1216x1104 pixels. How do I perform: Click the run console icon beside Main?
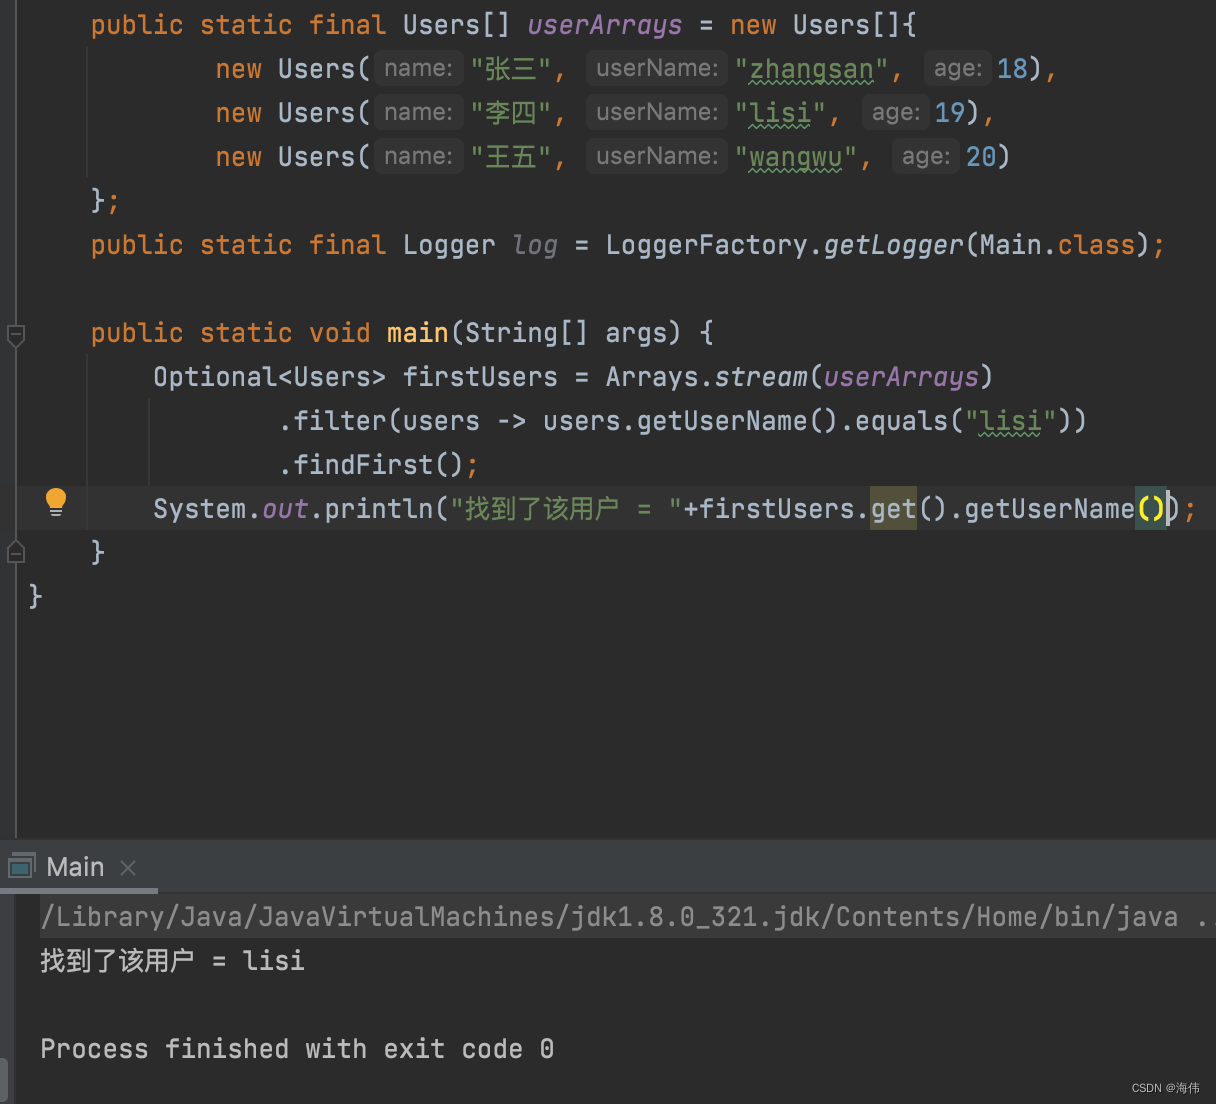coord(22,866)
